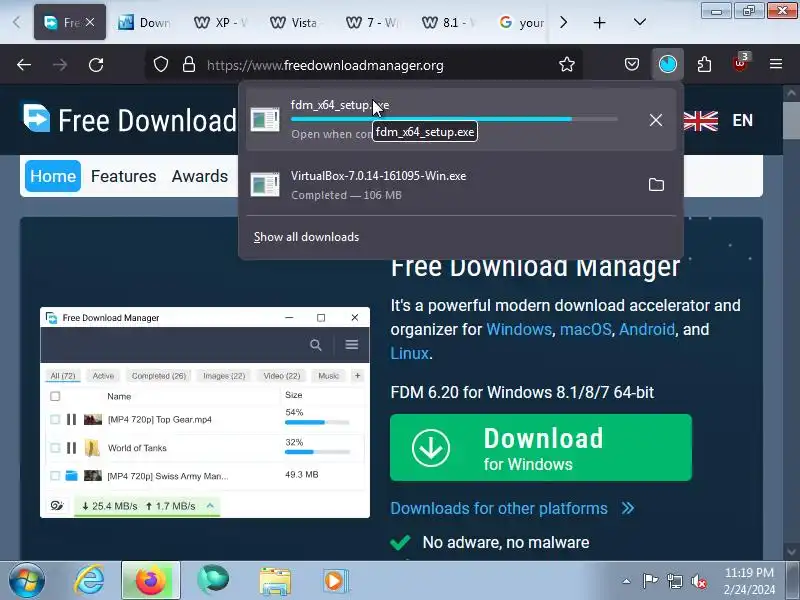
Task: Open Windows Media Player from taskbar
Action: click(x=335, y=581)
